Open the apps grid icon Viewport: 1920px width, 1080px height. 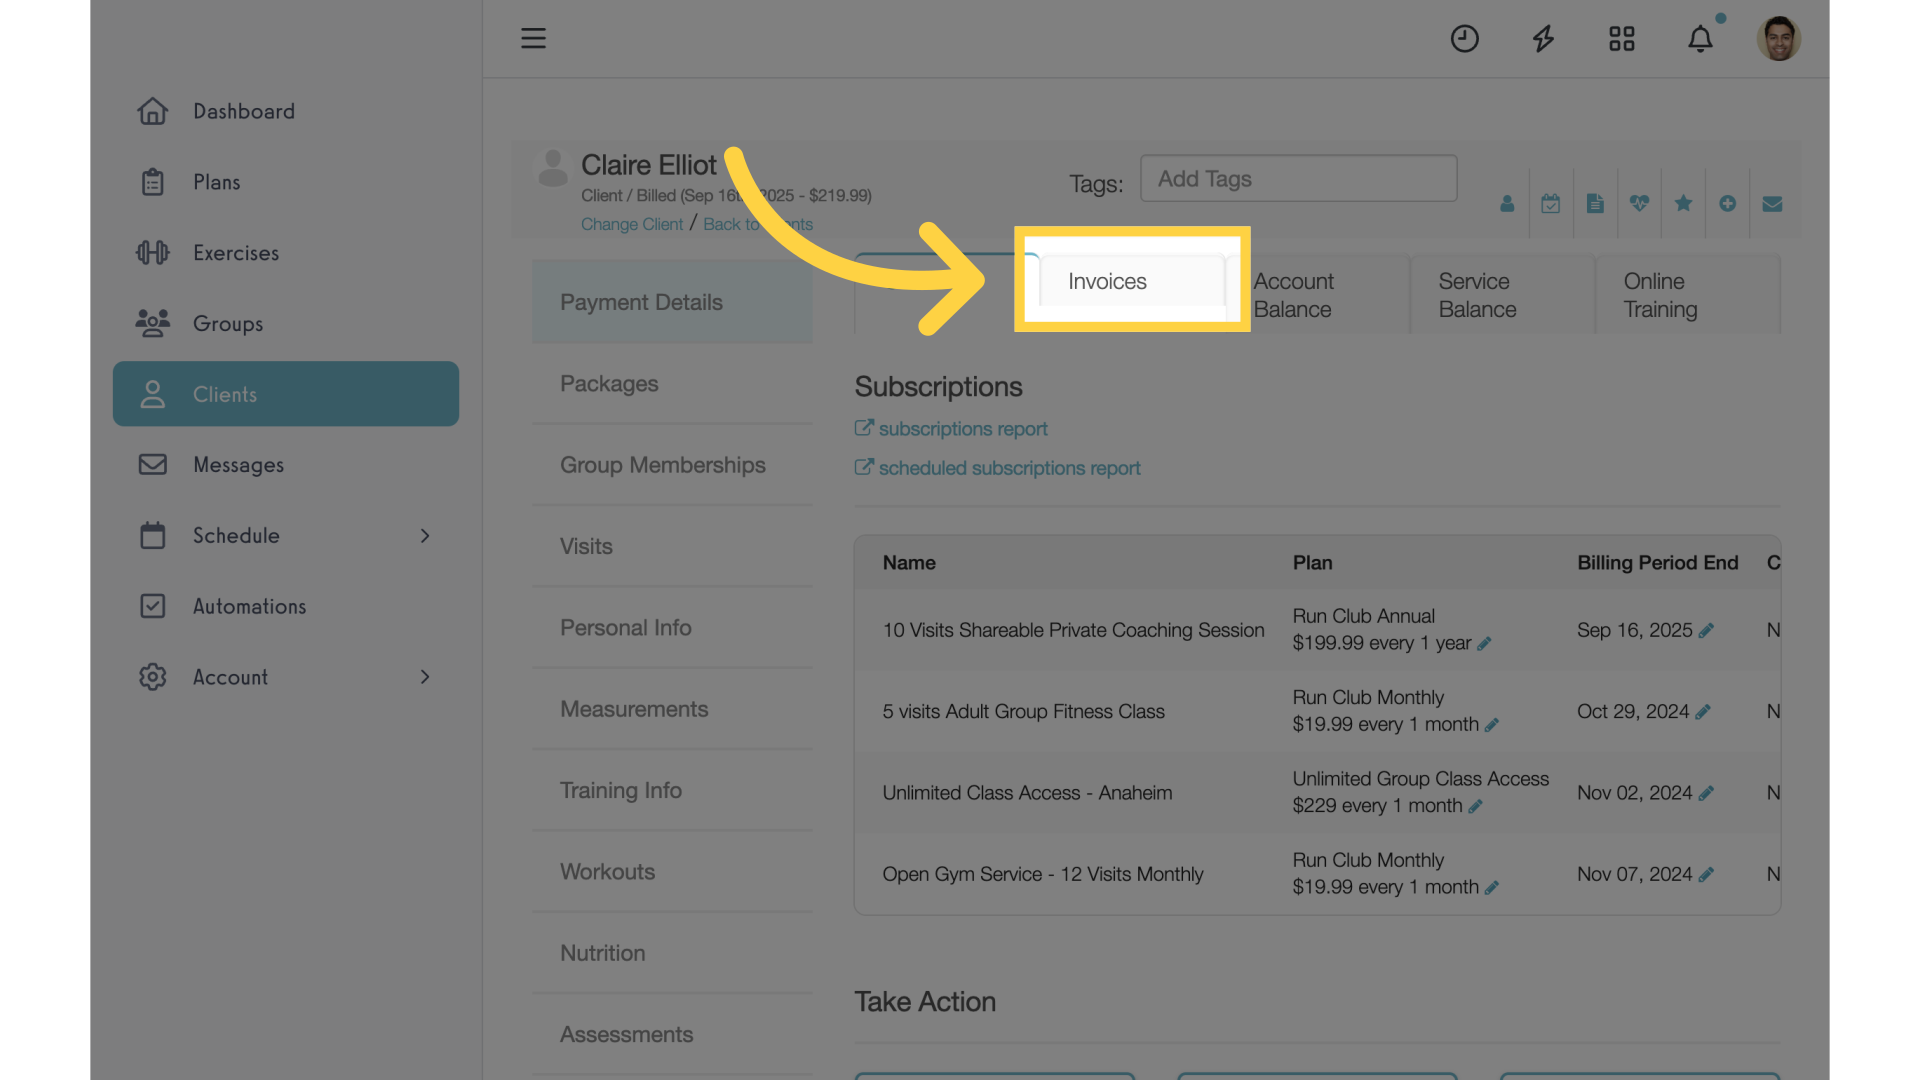1621,38
